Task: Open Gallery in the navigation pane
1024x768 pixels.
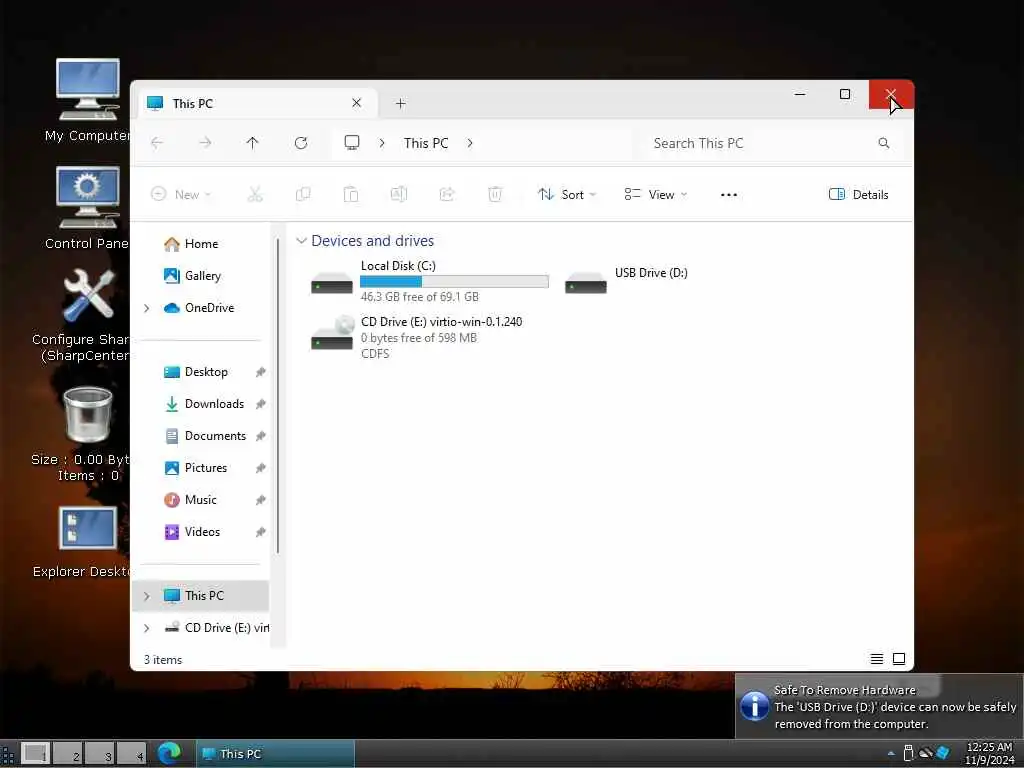Action: tap(202, 276)
